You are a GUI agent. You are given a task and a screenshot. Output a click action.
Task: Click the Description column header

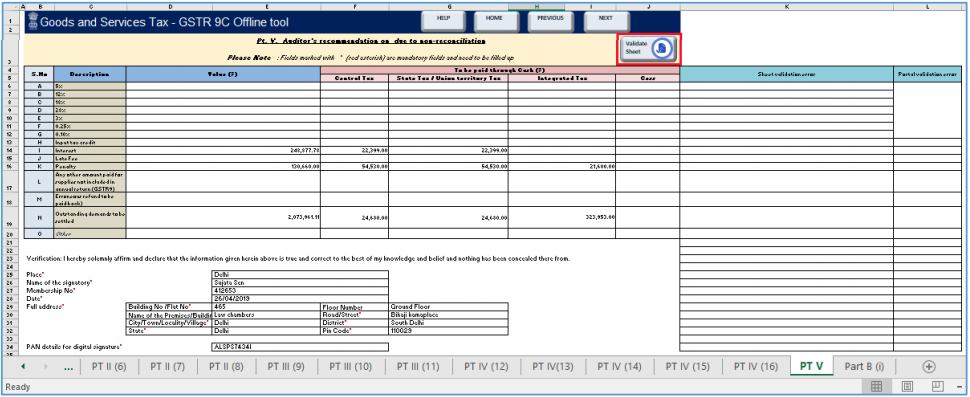[90, 74]
